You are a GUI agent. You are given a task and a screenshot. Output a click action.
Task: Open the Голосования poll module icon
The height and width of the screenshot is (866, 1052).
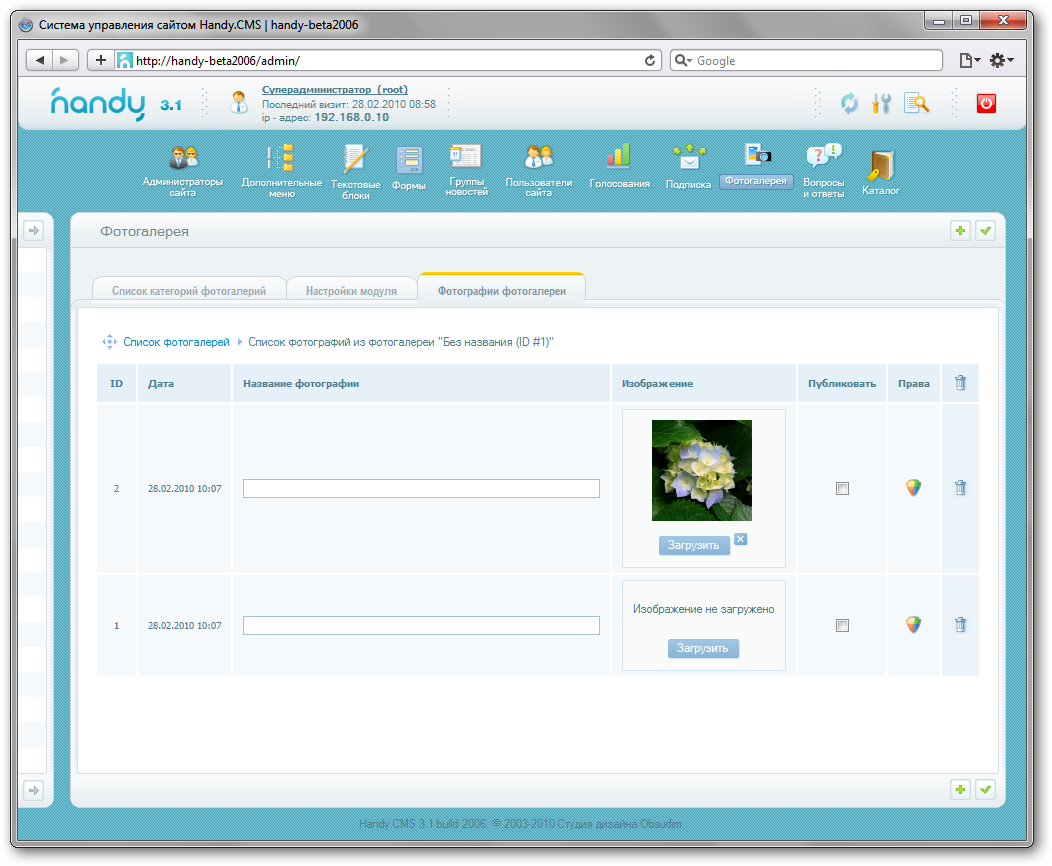[619, 158]
